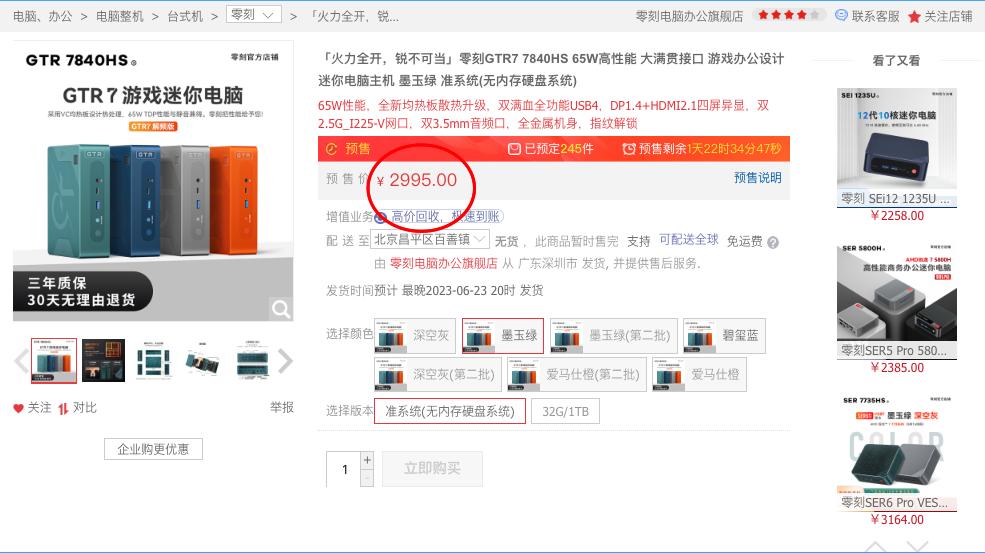Click the 可配送全球 link
985x553 pixels.
coord(688,239)
